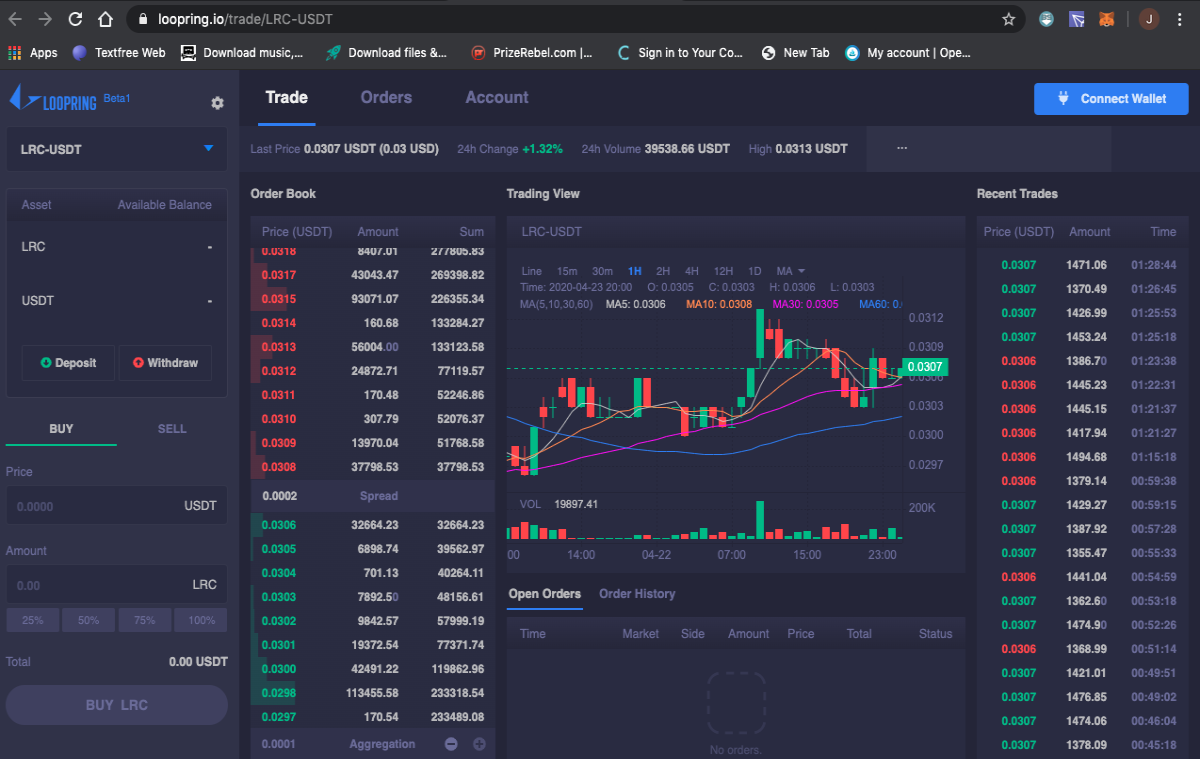Screen dimensions: 1200x759
Task: Reload the page
Action: pyautogui.click(x=75, y=19)
